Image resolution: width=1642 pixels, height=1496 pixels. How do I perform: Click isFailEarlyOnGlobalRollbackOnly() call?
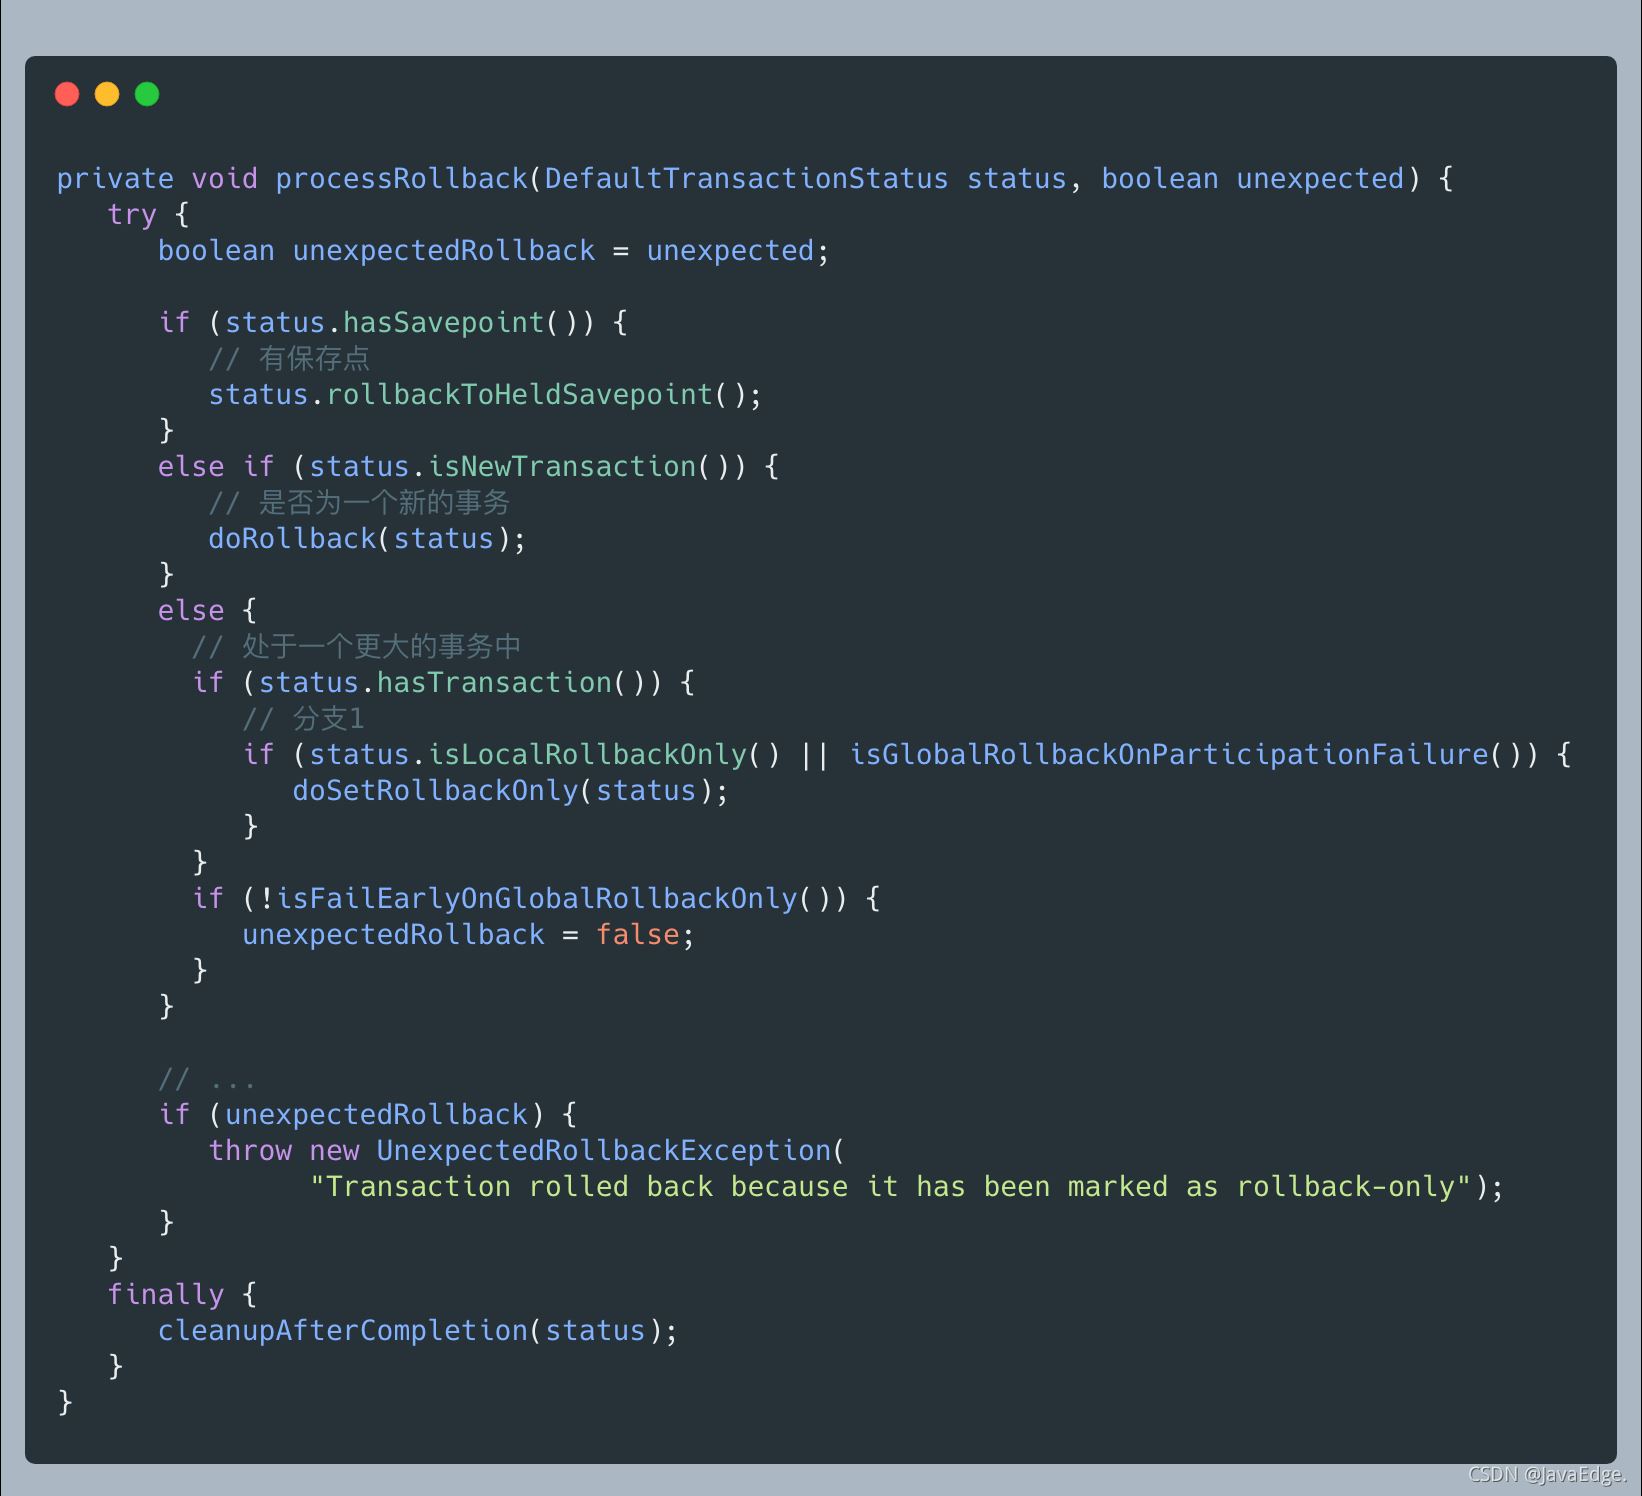[x=553, y=899]
